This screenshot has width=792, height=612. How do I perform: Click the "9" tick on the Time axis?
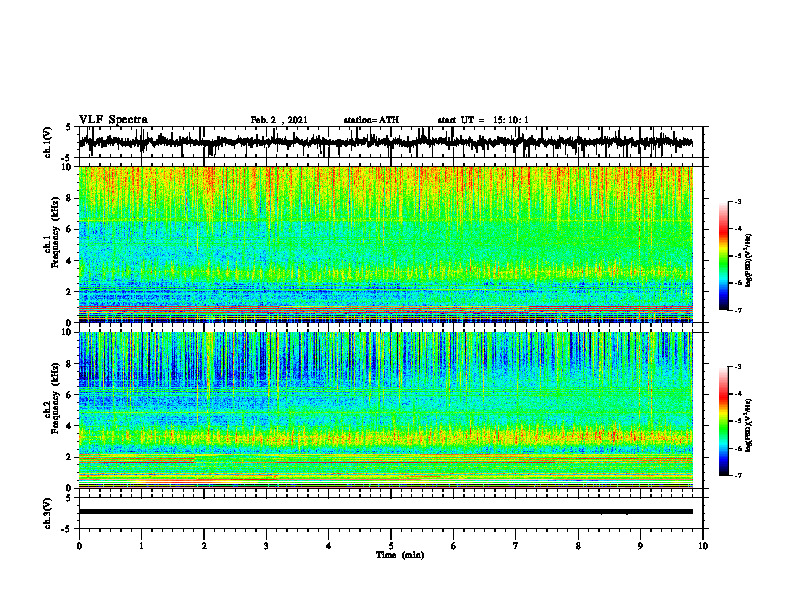coord(640,546)
